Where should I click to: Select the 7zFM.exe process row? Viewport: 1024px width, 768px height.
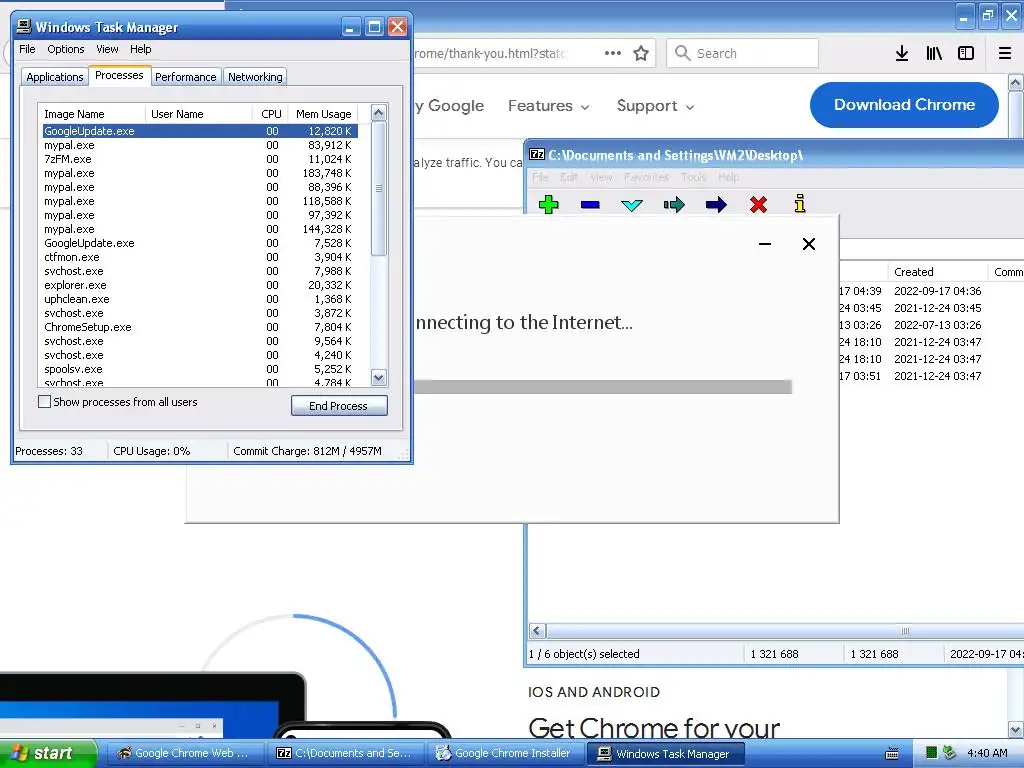[x=200, y=159]
